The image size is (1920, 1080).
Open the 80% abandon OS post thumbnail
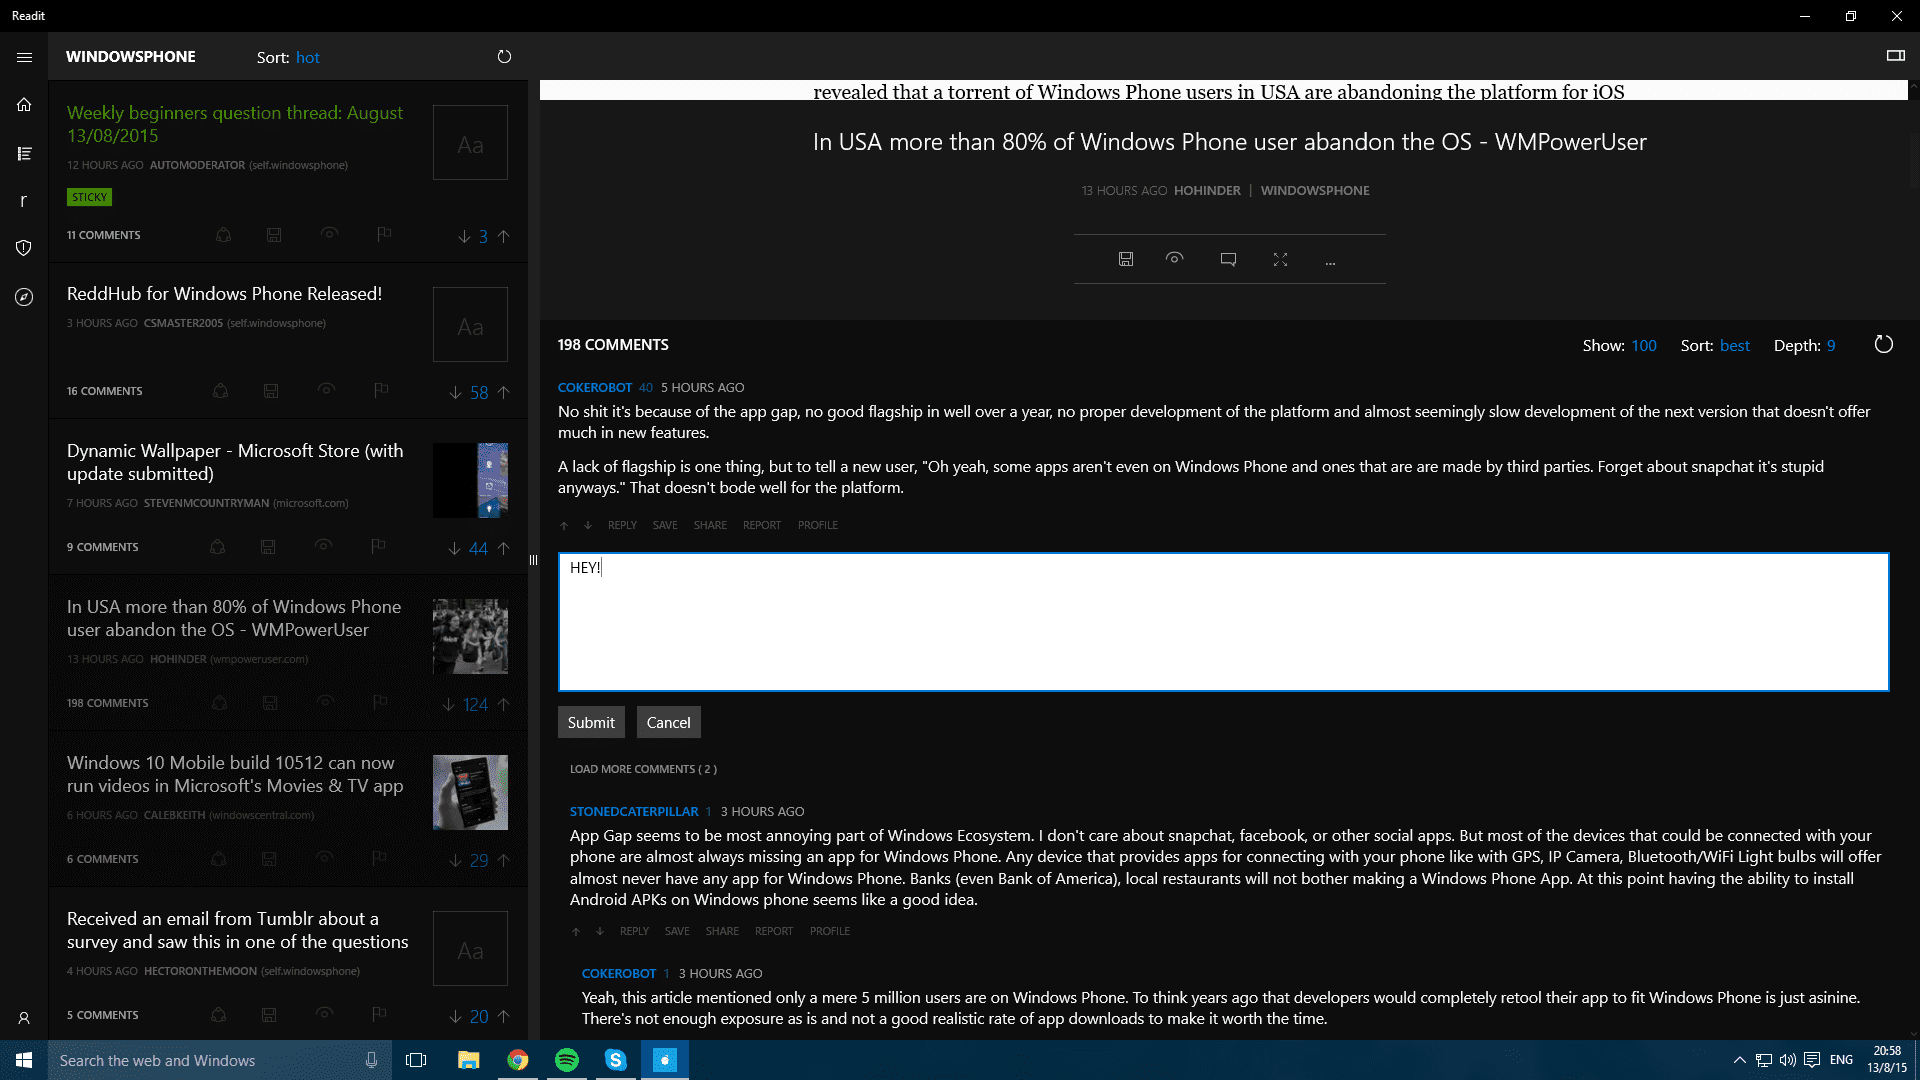coord(470,636)
